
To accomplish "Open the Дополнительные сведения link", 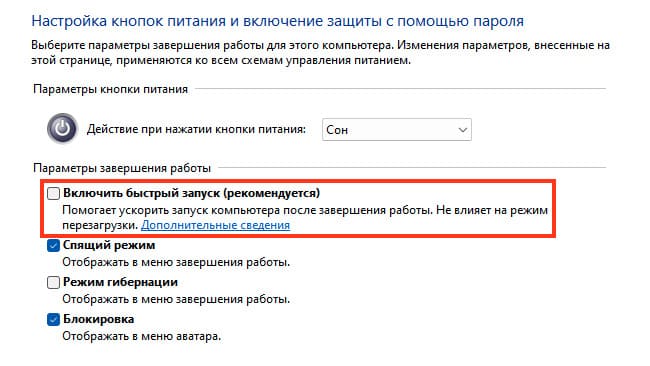I will pos(216,225).
